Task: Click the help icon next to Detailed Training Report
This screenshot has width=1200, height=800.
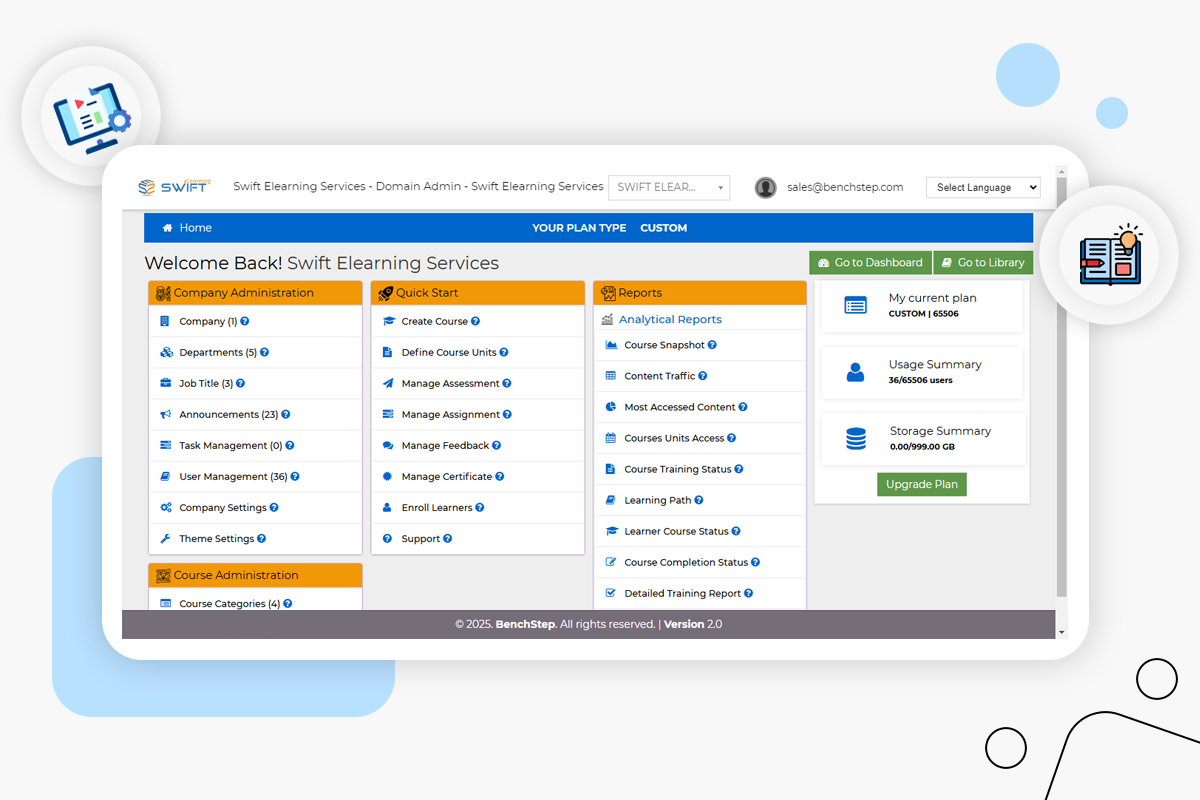Action: point(749,594)
